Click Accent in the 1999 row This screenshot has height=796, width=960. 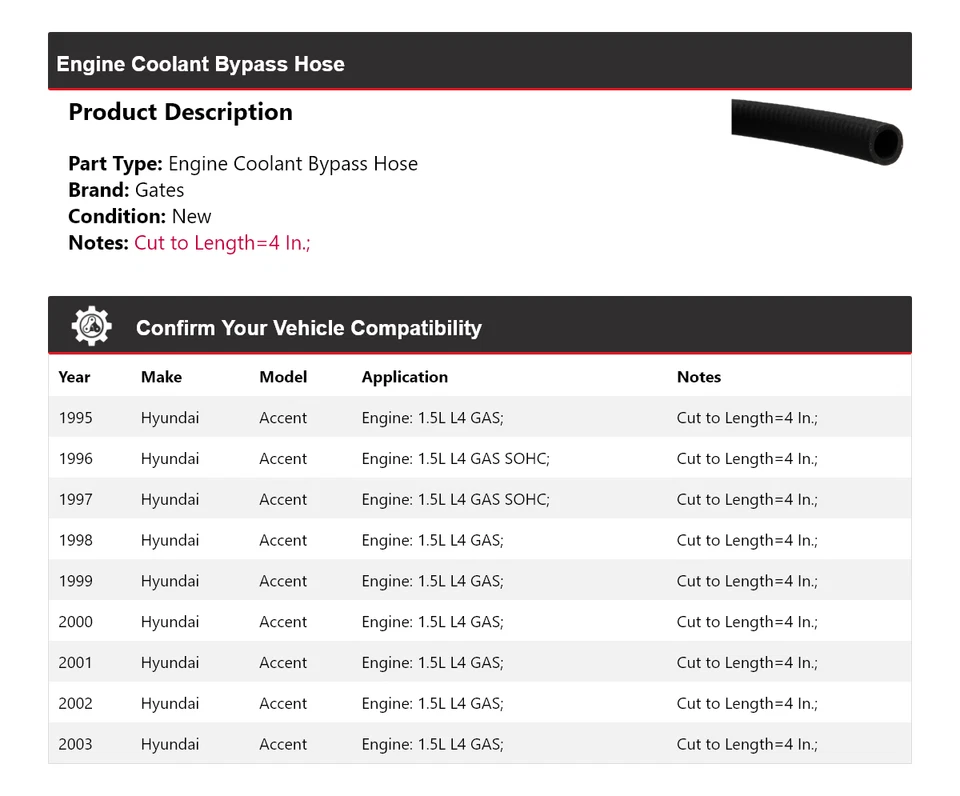tap(283, 581)
